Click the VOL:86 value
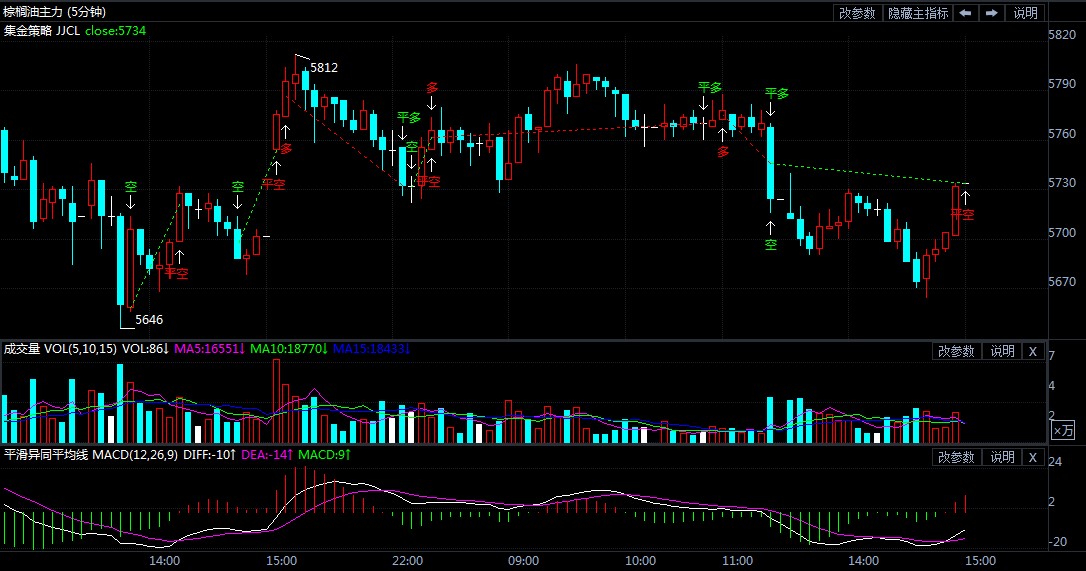This screenshot has width=1086, height=571. point(145,349)
